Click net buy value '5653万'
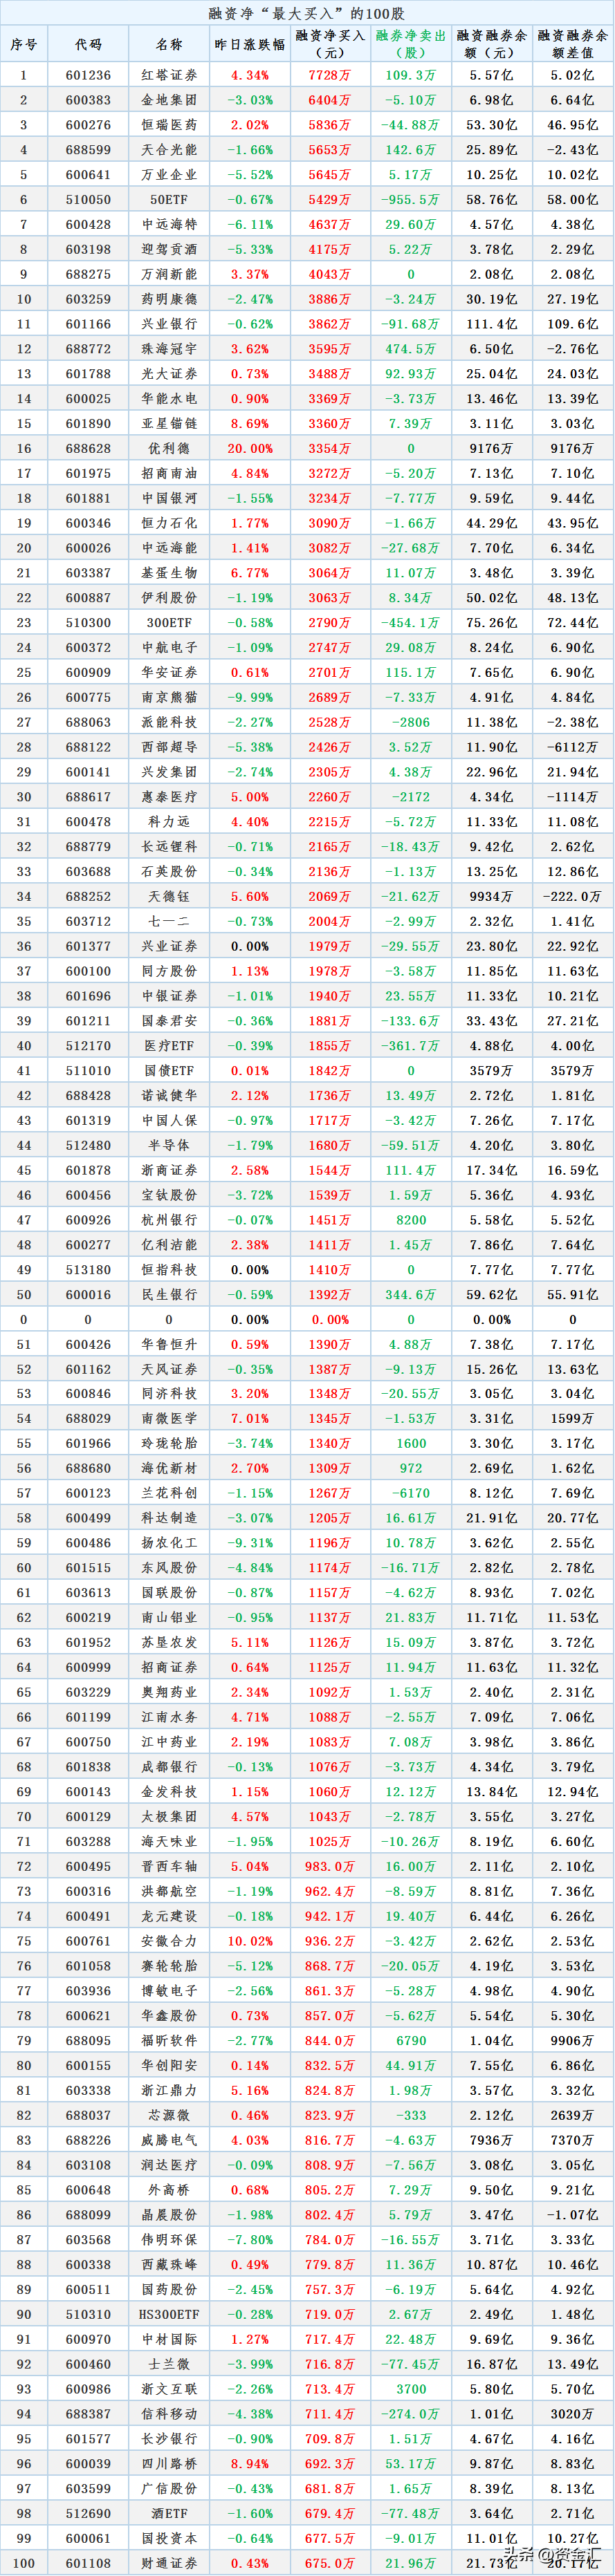 330,150
